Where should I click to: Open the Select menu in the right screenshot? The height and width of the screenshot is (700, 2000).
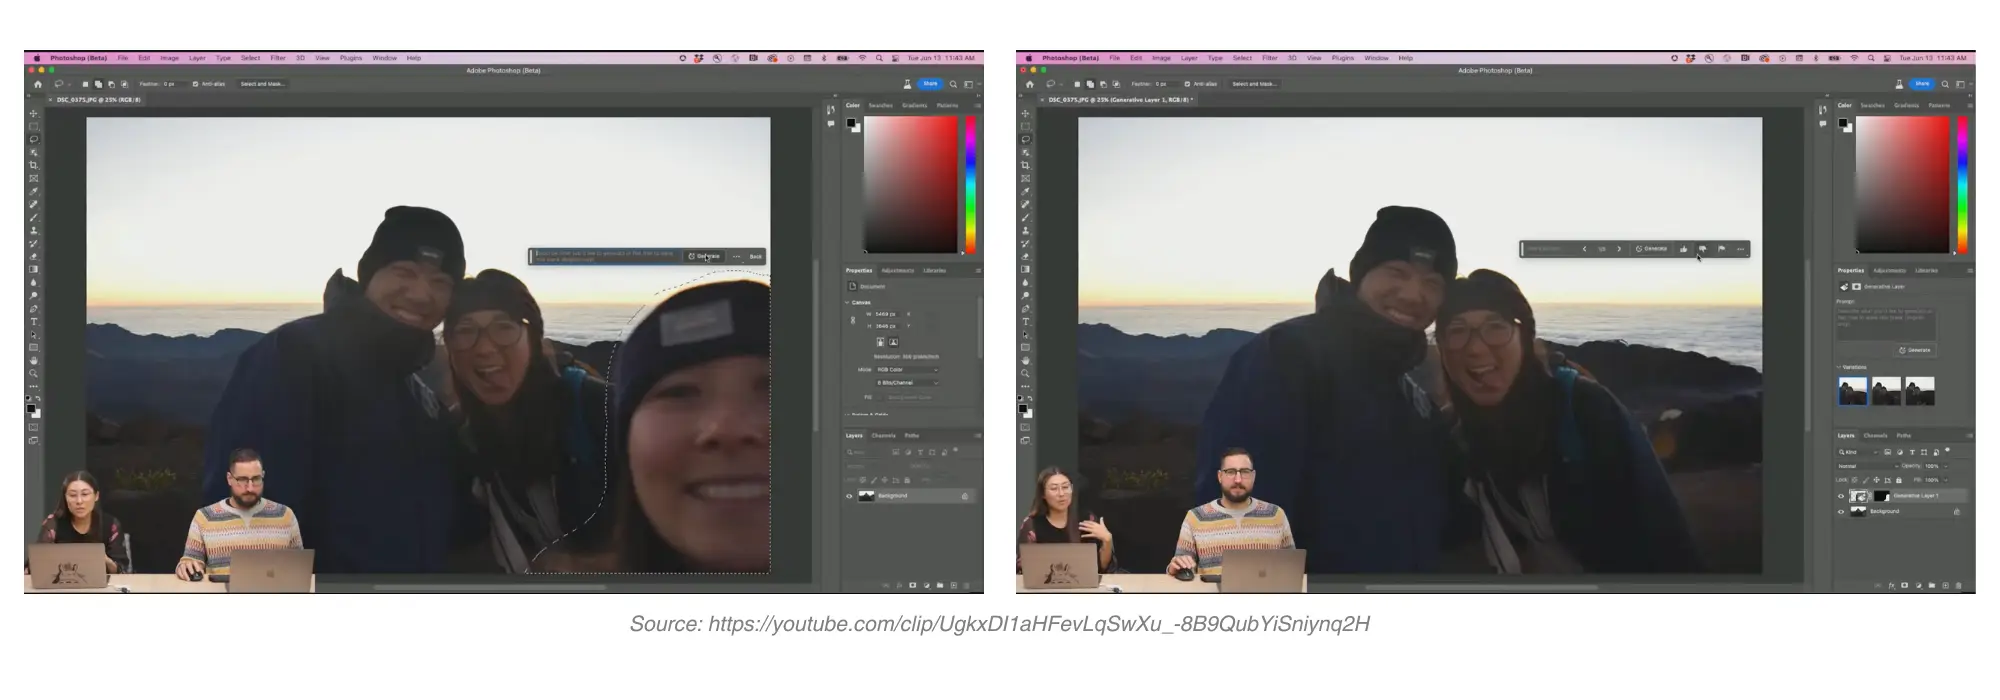(x=1242, y=58)
